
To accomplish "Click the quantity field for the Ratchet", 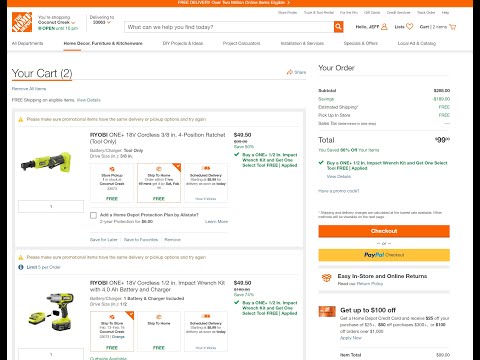I will (x=51, y=206).
